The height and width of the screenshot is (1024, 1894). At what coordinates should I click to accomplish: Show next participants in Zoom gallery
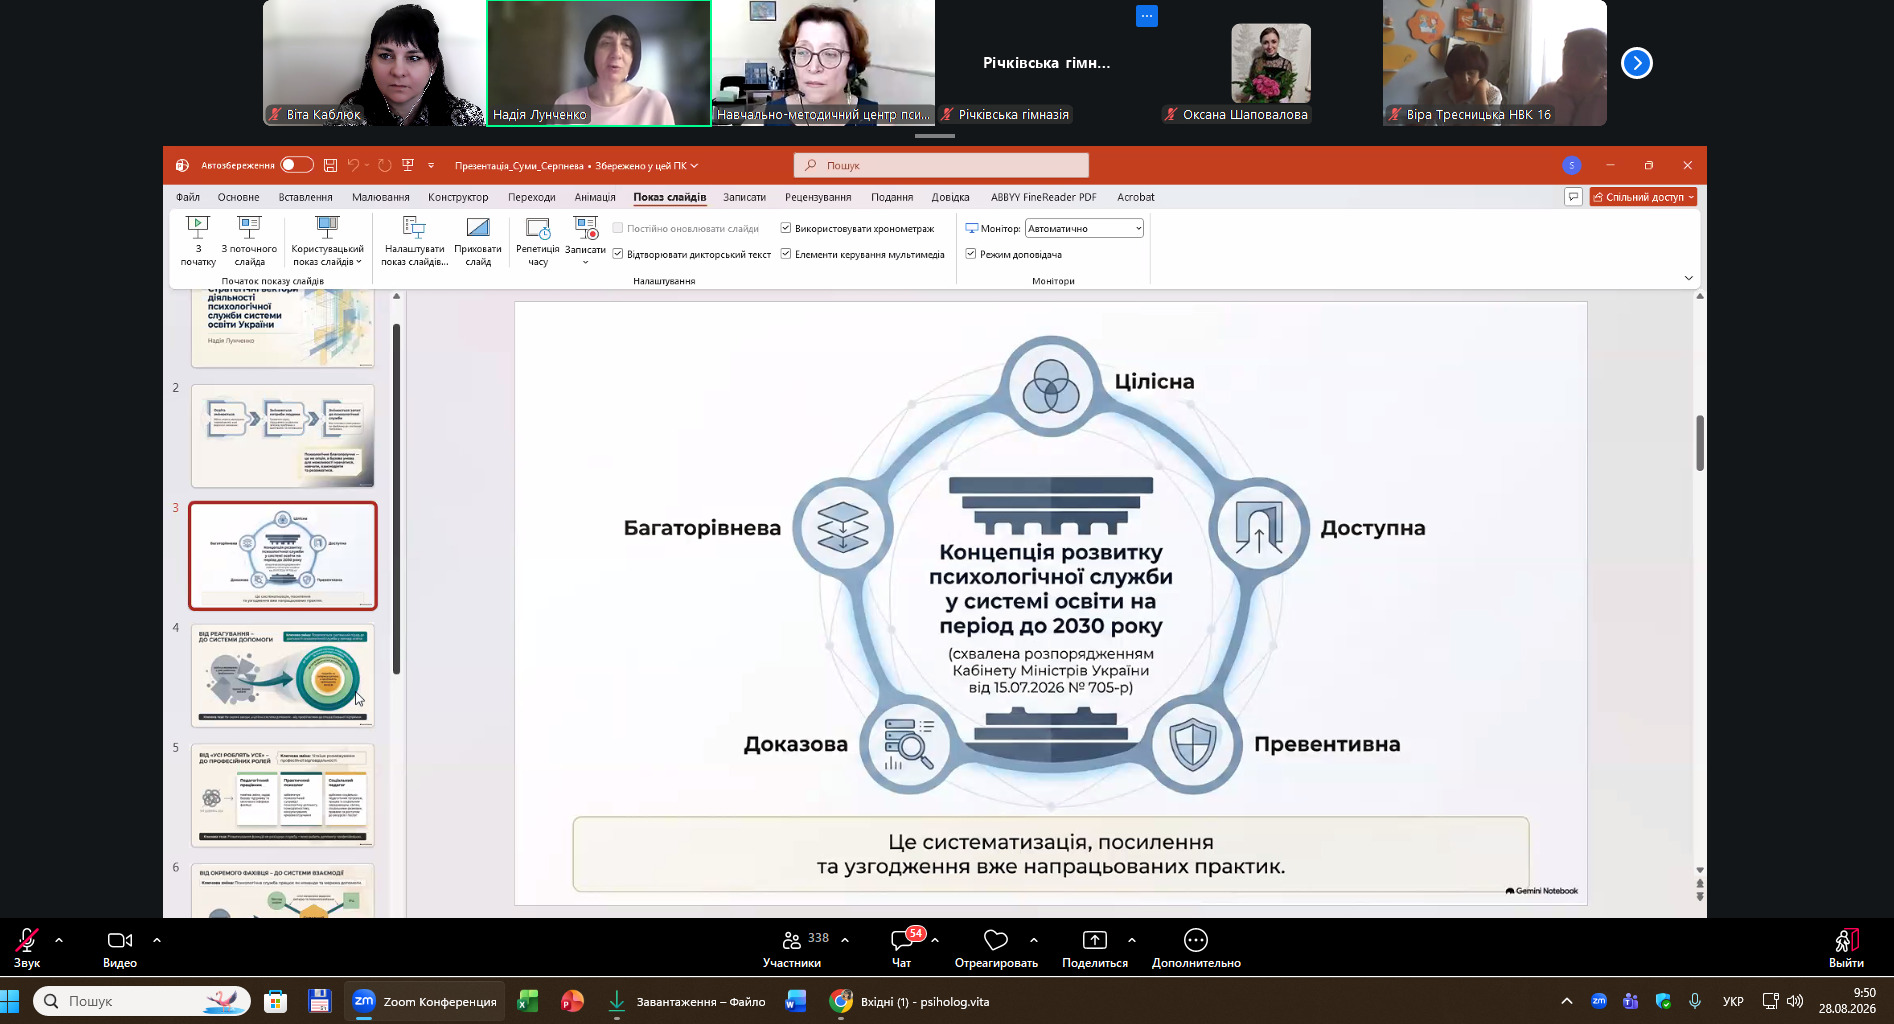click(x=1637, y=63)
